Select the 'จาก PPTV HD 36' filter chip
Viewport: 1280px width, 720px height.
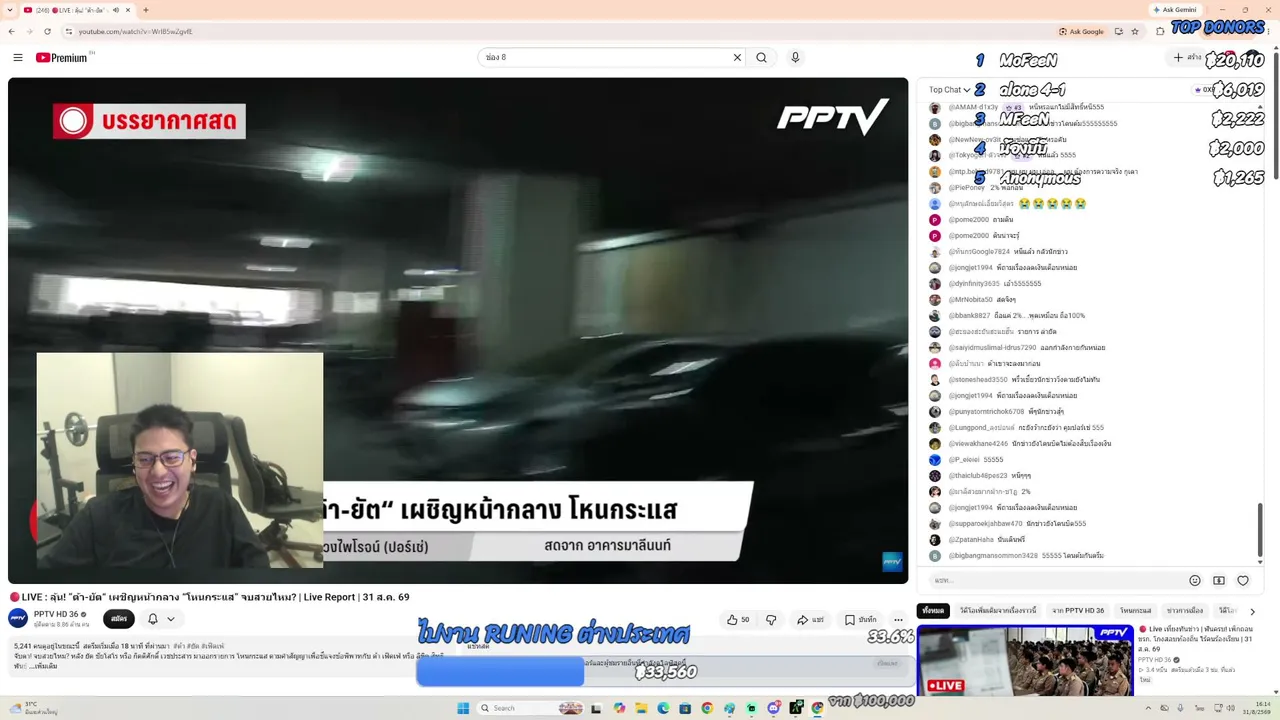tap(1078, 610)
